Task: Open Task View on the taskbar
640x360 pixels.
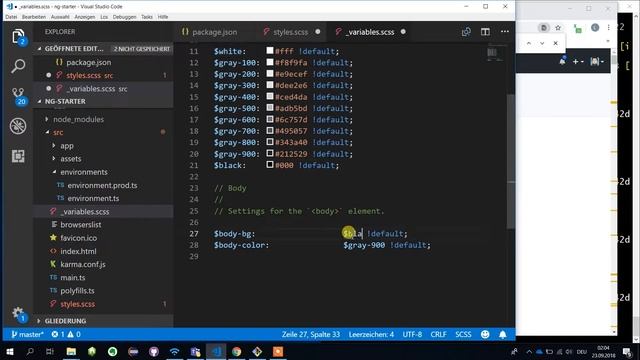Action: 50,351
